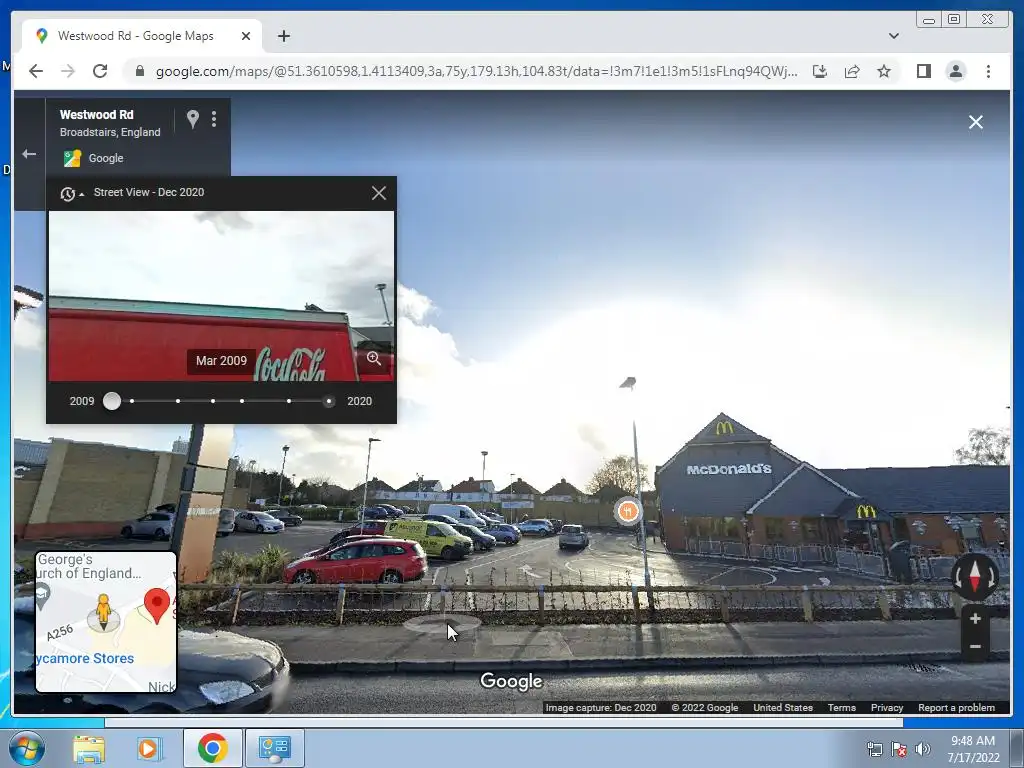Open the Windows Start menu
Image resolution: width=1024 pixels, height=768 pixels.
point(26,748)
